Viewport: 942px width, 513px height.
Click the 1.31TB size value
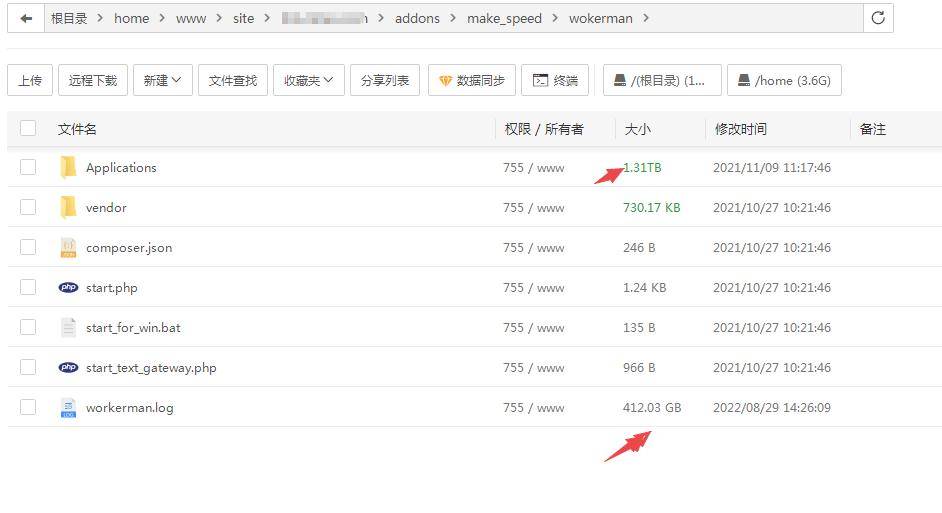pos(642,168)
